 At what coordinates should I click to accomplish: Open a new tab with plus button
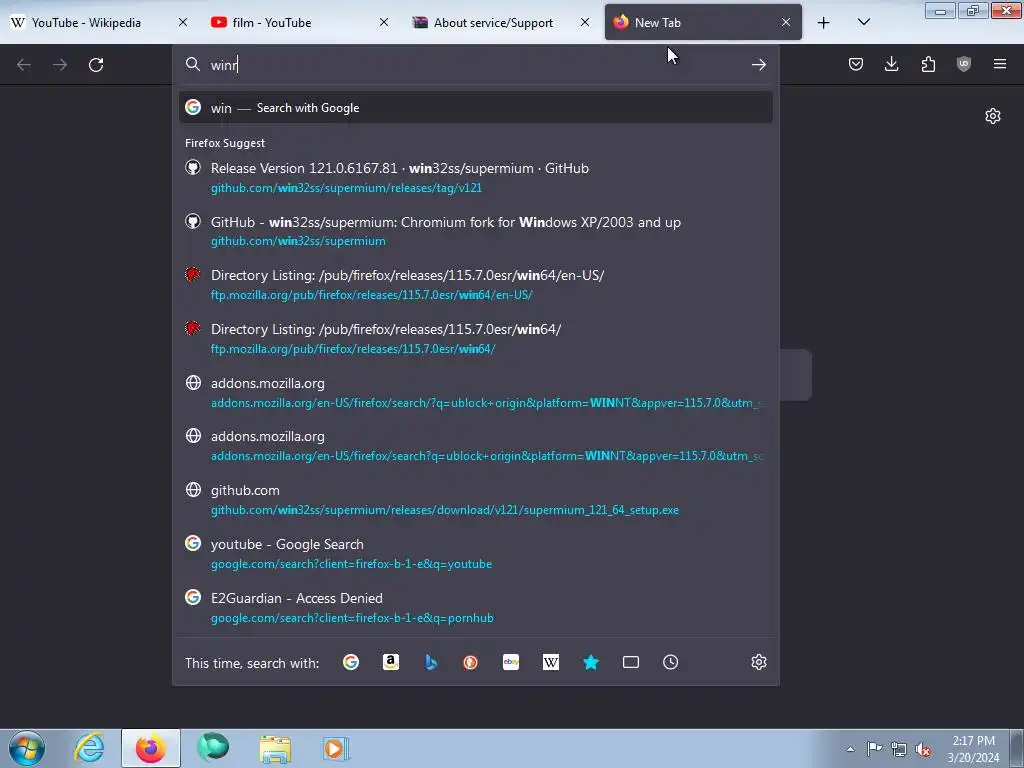click(x=824, y=23)
